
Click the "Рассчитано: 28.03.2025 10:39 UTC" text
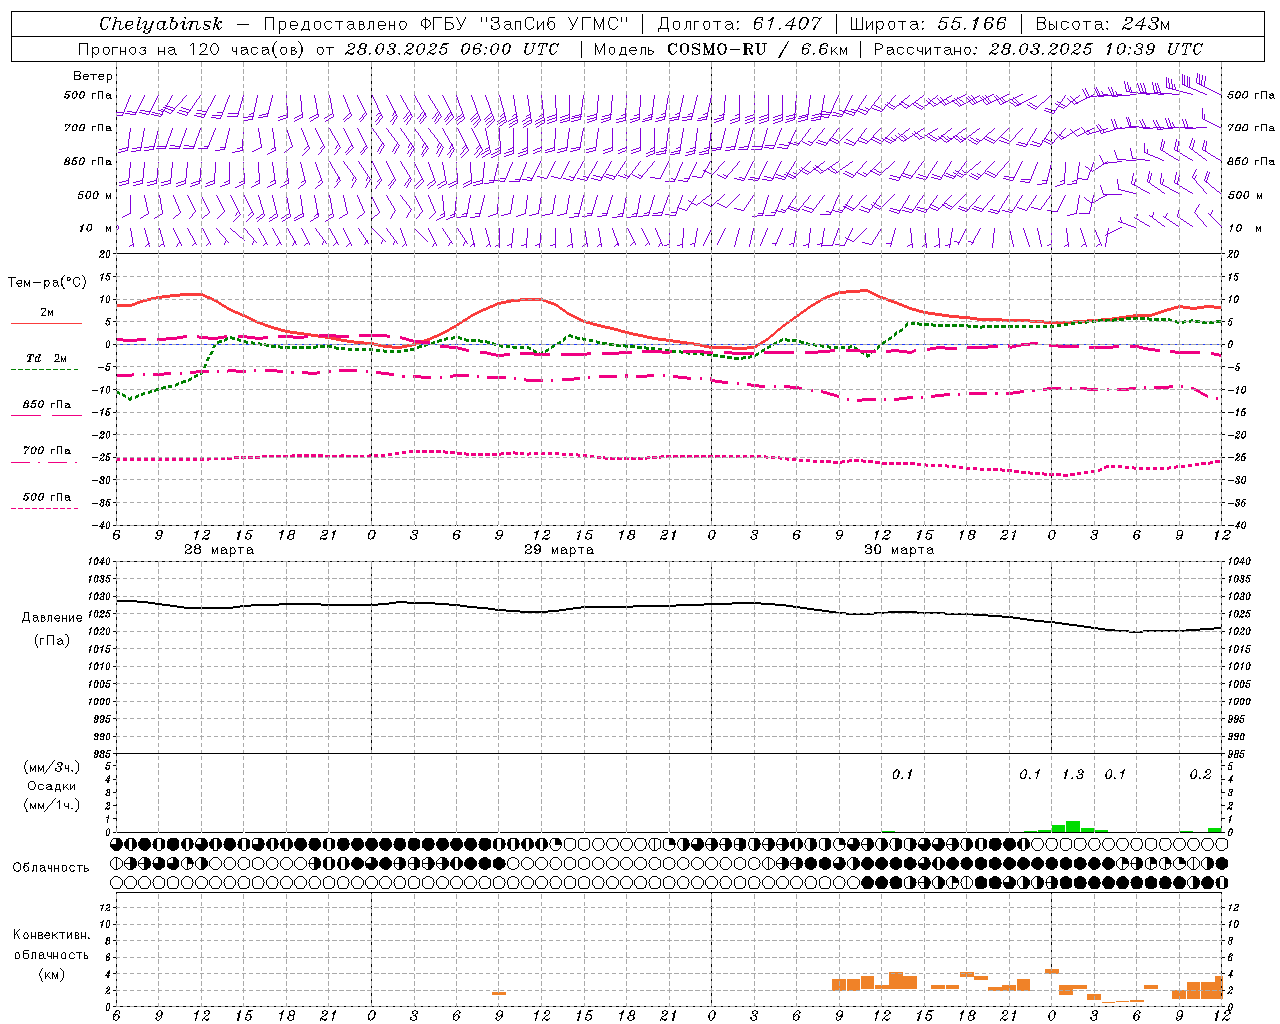[x=1038, y=49]
